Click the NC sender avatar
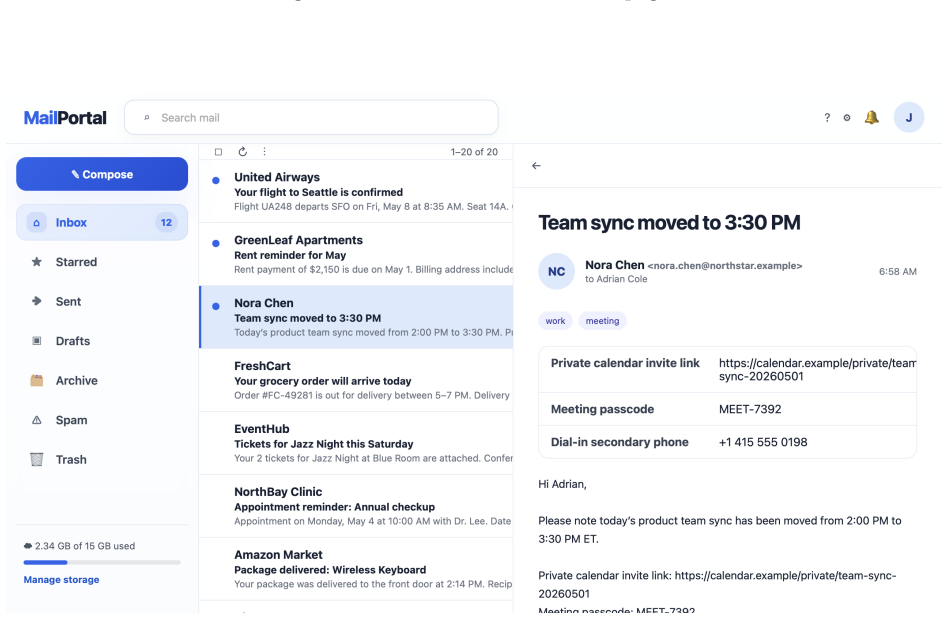 [x=556, y=271]
